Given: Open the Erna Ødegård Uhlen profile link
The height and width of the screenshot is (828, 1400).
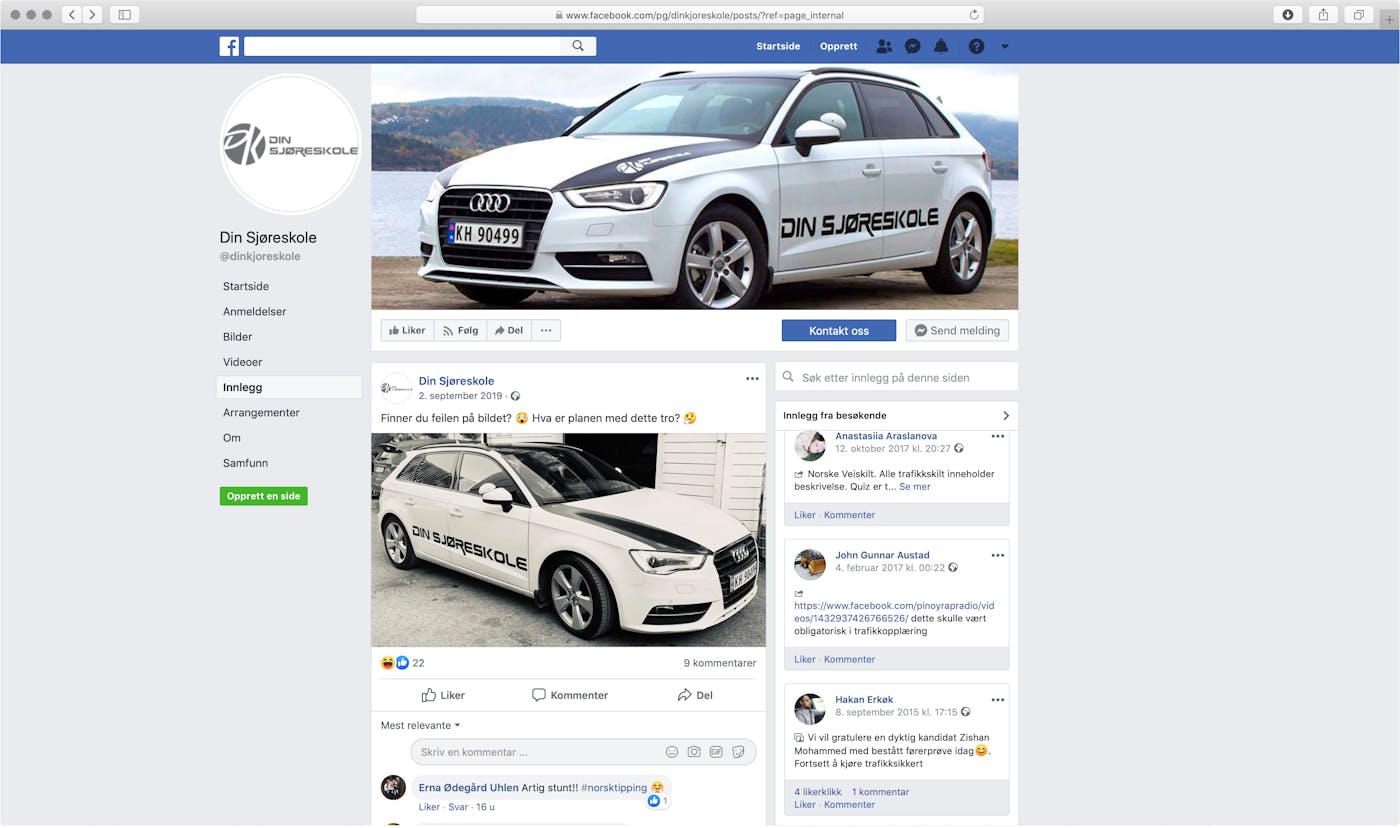Looking at the screenshot, I should coord(468,787).
